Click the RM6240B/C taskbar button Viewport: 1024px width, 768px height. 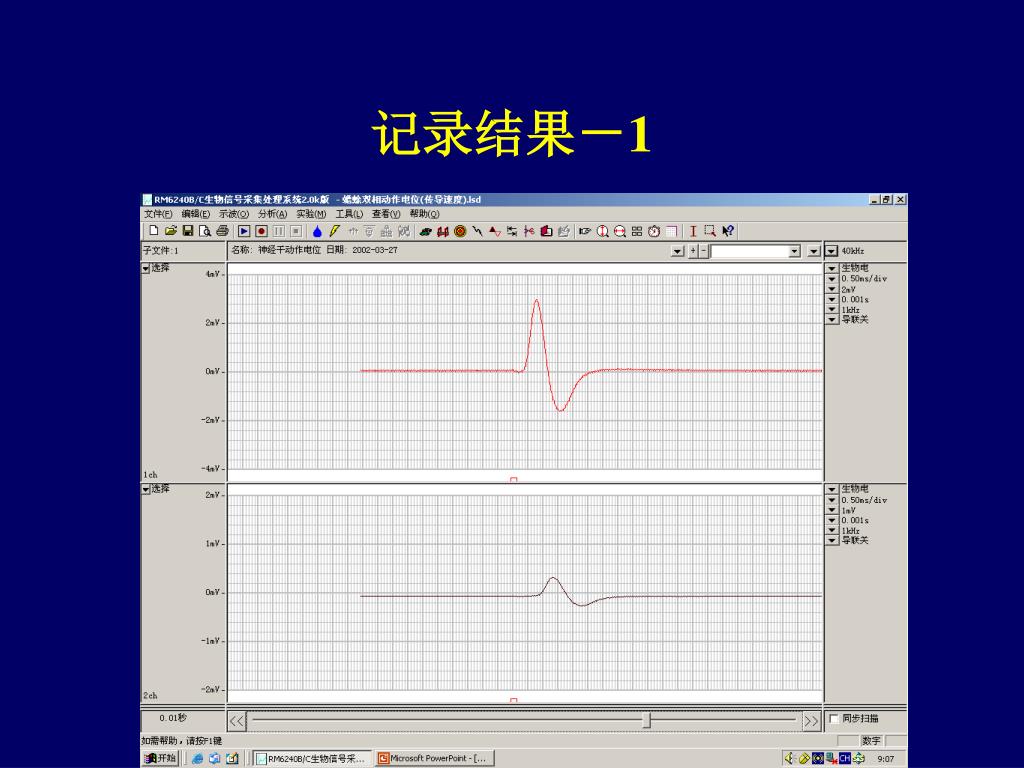pos(312,758)
